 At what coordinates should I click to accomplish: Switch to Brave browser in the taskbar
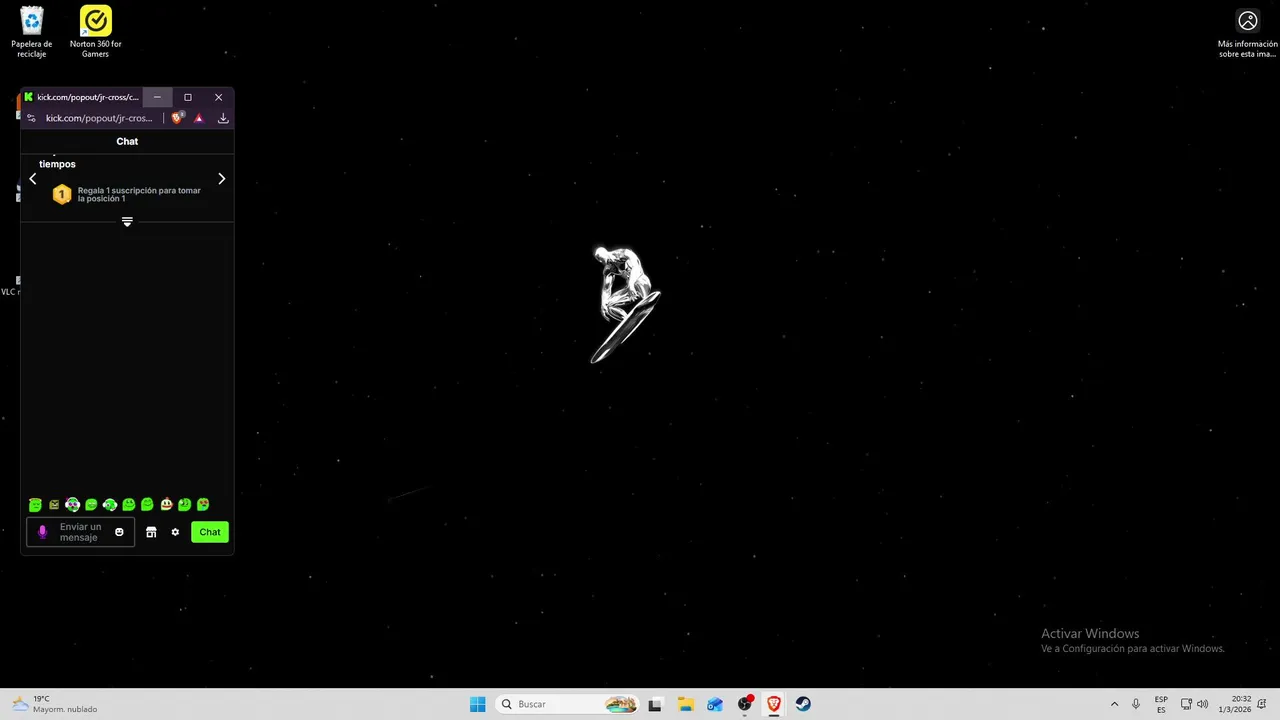(x=774, y=704)
